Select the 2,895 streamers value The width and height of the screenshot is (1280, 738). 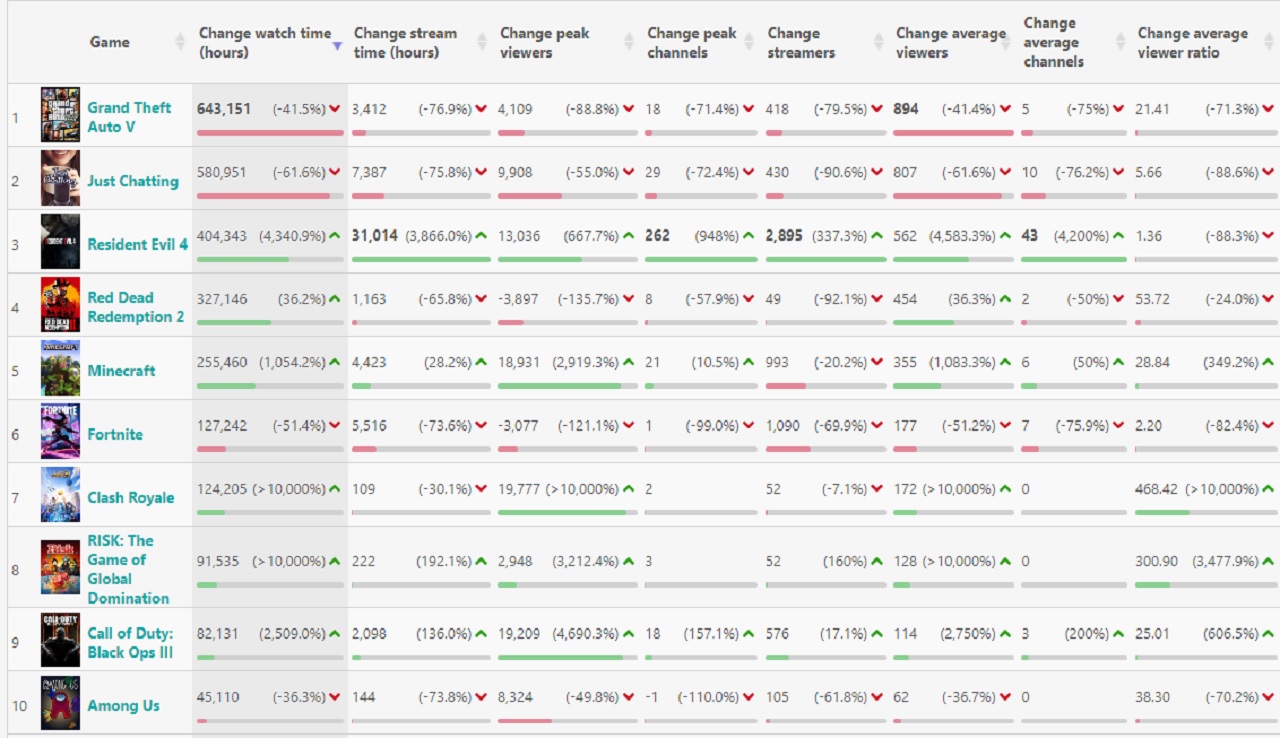pos(784,236)
